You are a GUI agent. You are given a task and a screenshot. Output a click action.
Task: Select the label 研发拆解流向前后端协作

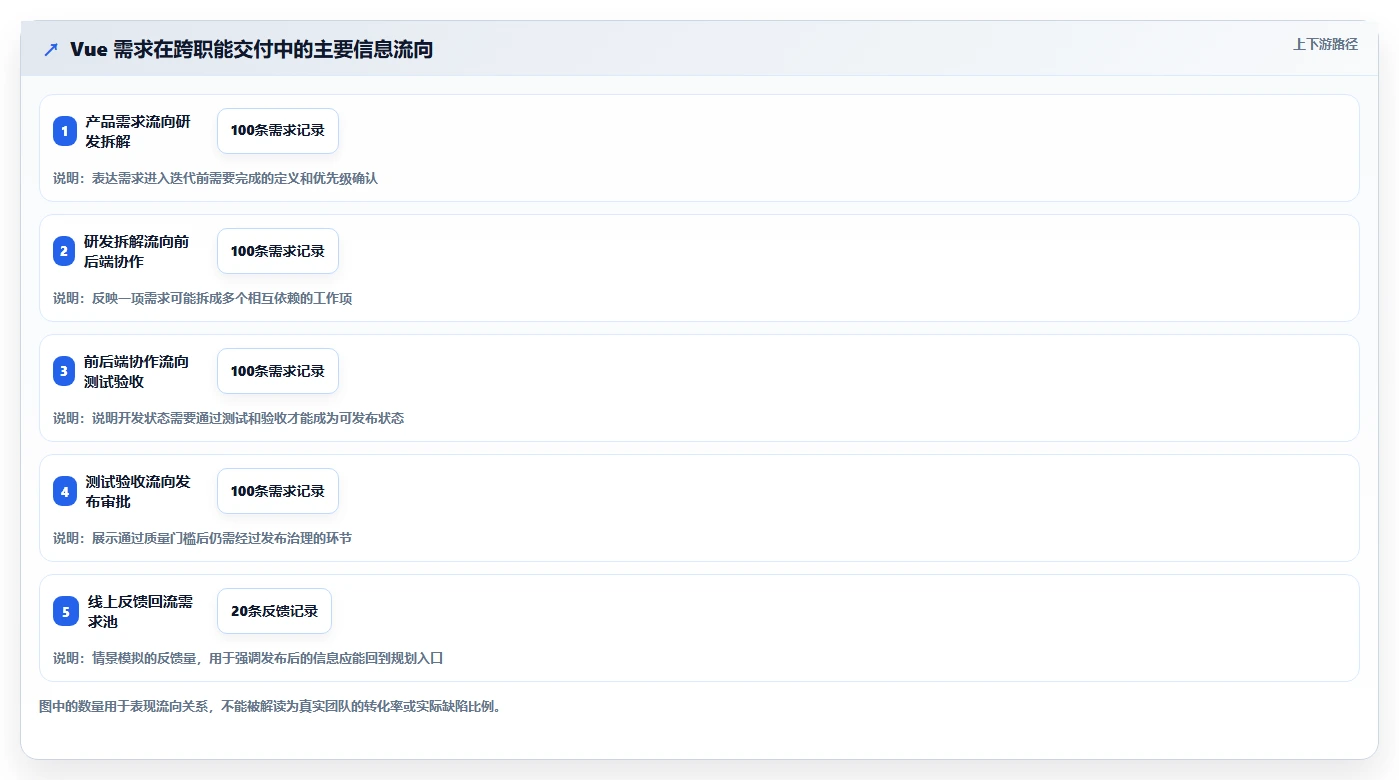pos(137,251)
